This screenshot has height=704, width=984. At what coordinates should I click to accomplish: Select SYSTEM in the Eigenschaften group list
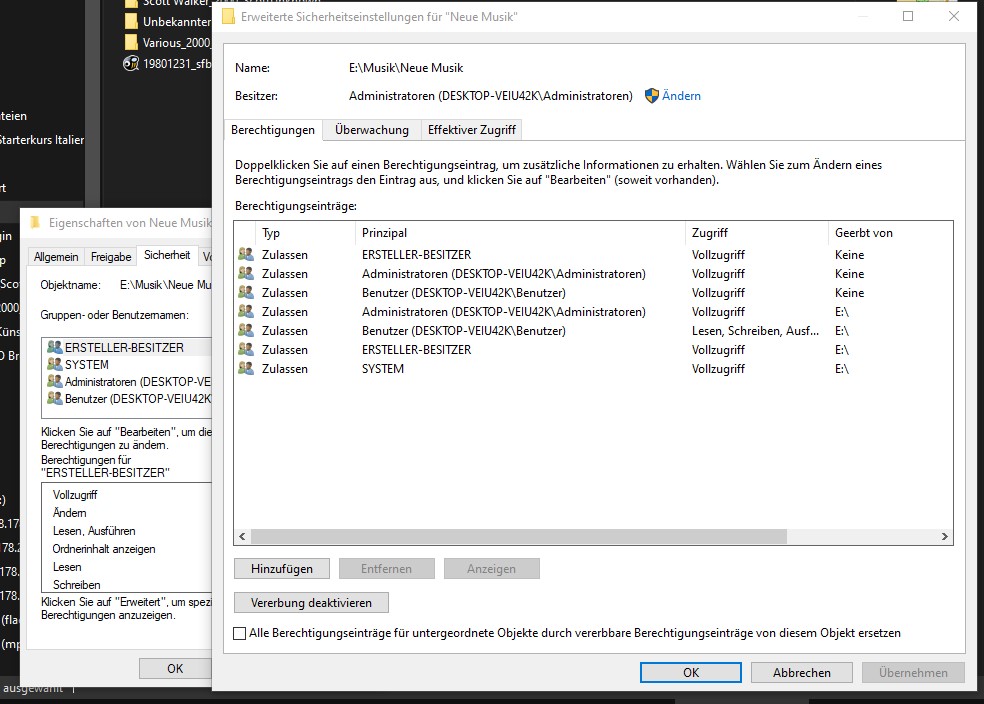[x=87, y=365]
